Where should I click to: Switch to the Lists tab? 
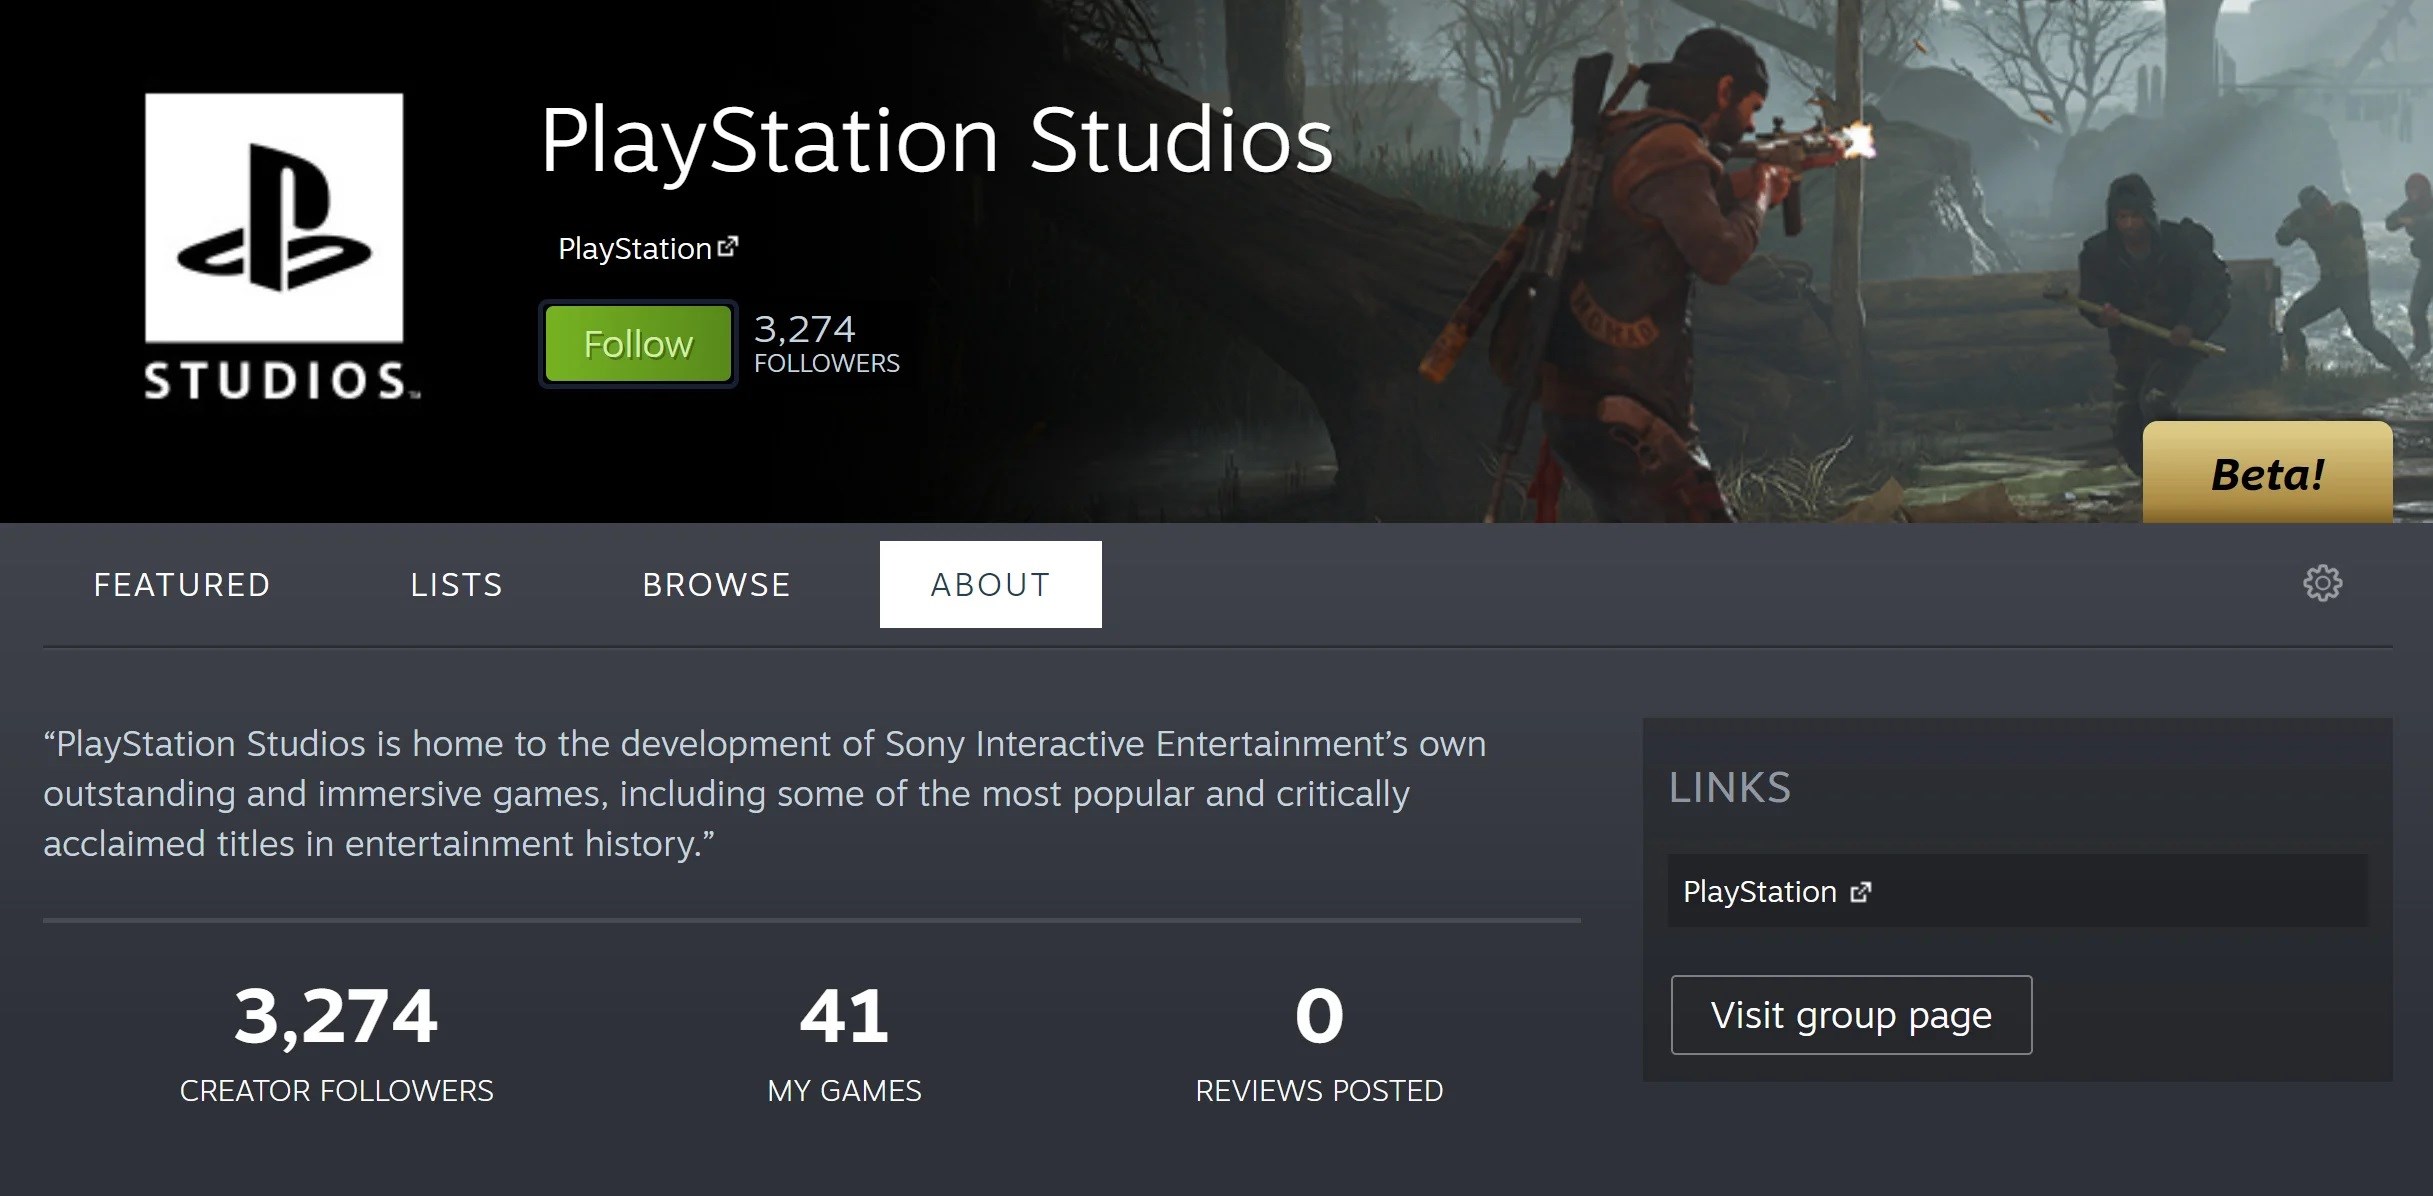click(457, 585)
